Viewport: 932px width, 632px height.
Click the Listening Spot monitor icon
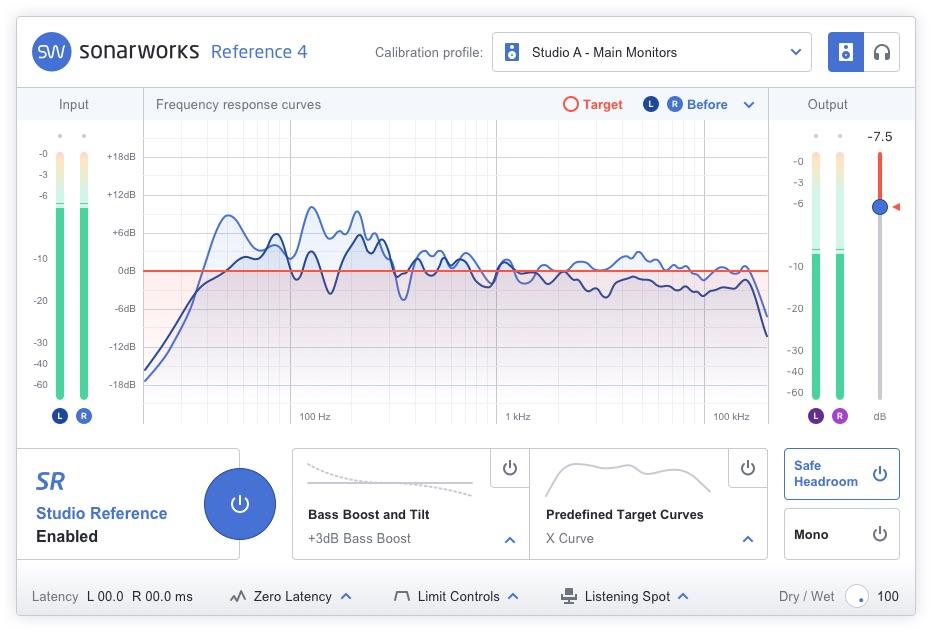pyautogui.click(x=569, y=597)
